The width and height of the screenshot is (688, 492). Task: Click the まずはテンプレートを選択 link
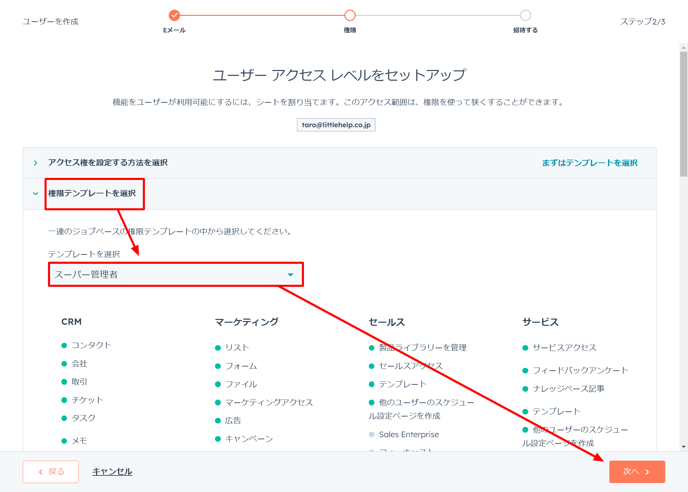tap(589, 163)
